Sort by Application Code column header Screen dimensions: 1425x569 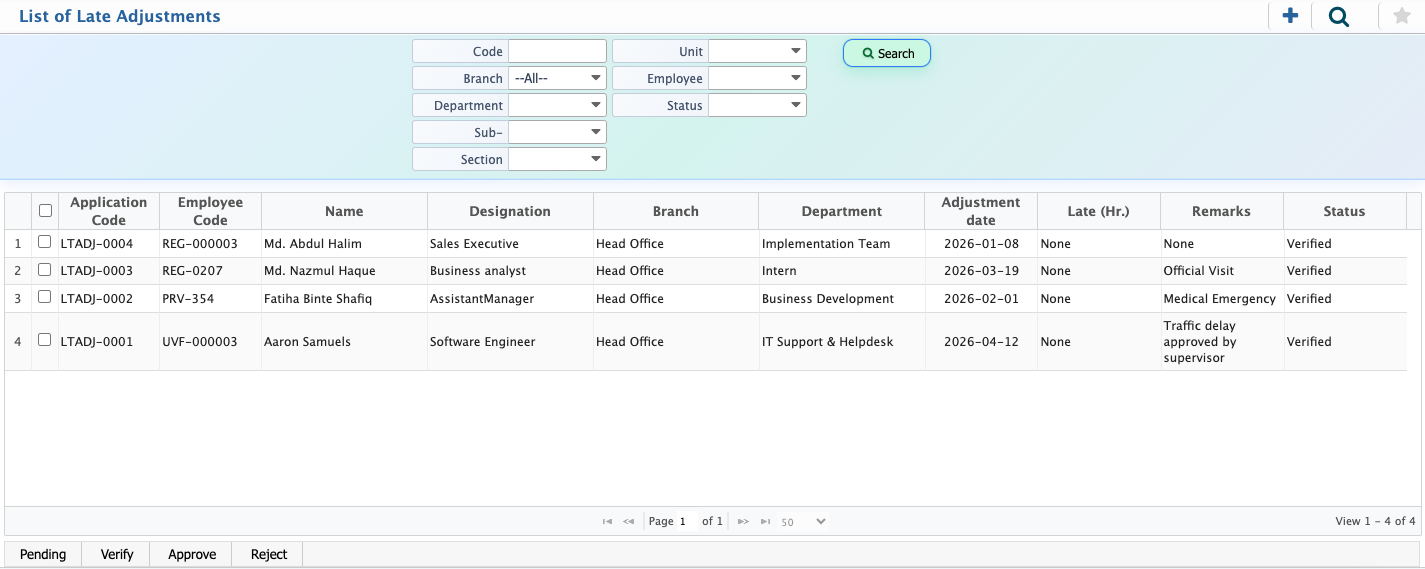(x=109, y=211)
